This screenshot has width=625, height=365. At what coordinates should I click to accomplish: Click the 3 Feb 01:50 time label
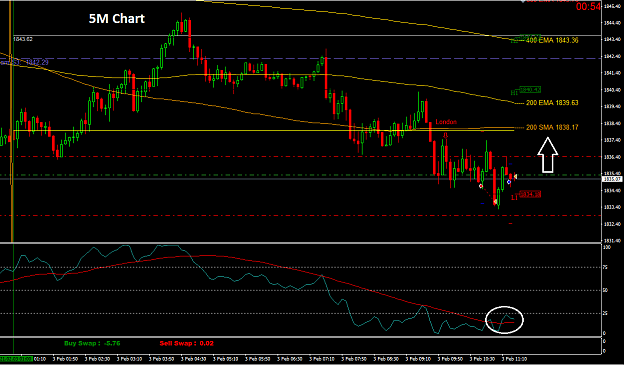coord(65,359)
